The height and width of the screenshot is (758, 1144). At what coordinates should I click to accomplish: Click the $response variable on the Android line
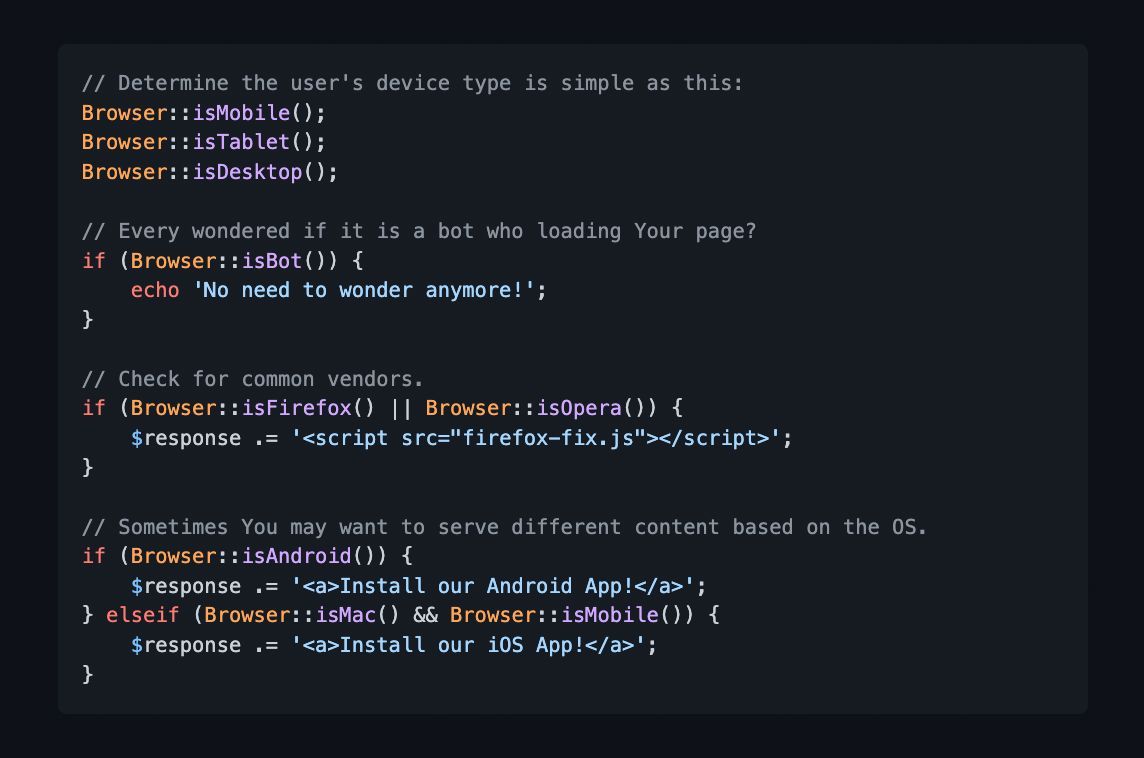coord(186,586)
